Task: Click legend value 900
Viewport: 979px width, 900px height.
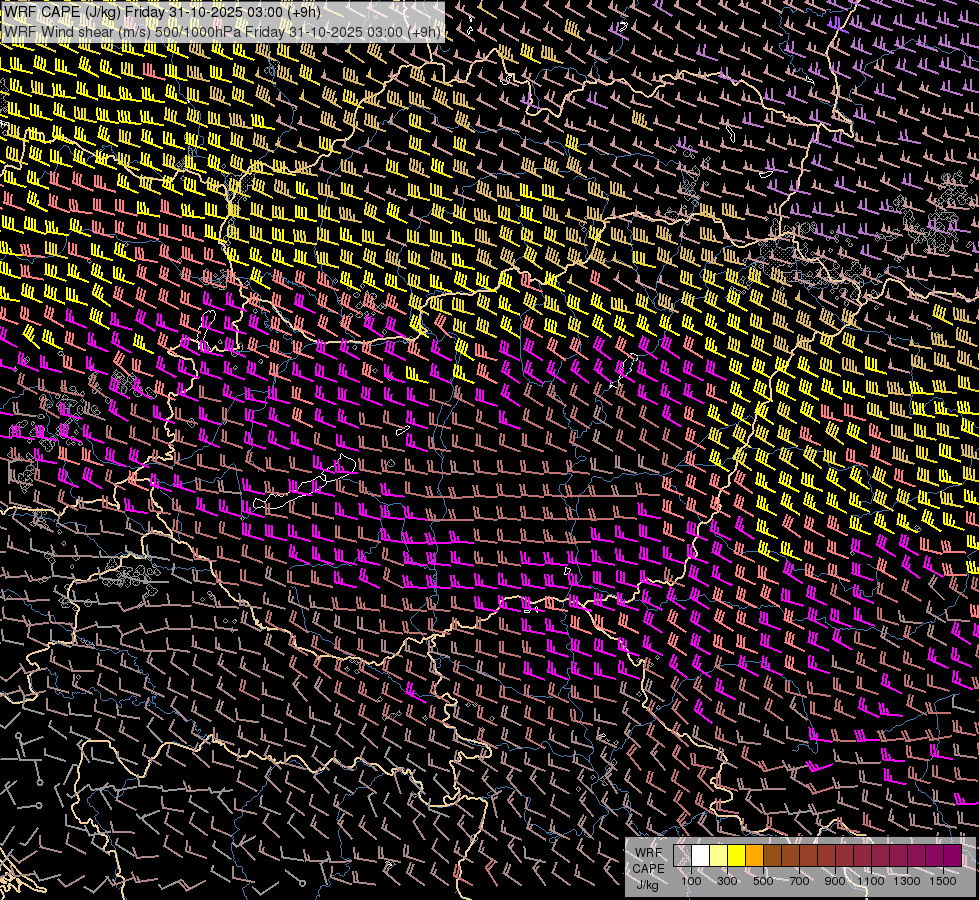Action: [x=835, y=881]
